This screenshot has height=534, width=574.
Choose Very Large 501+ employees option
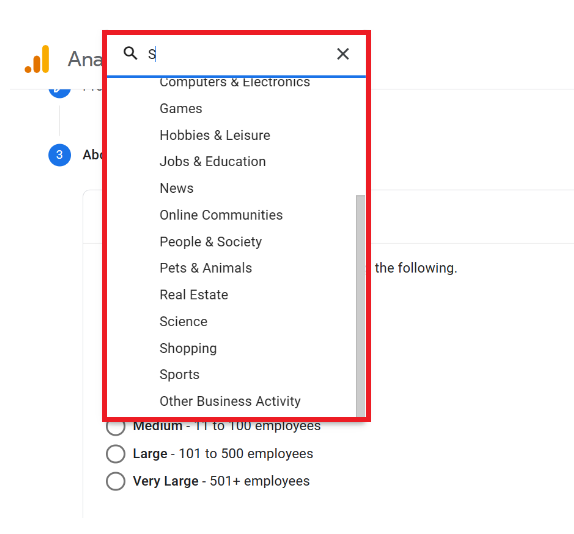click(116, 481)
